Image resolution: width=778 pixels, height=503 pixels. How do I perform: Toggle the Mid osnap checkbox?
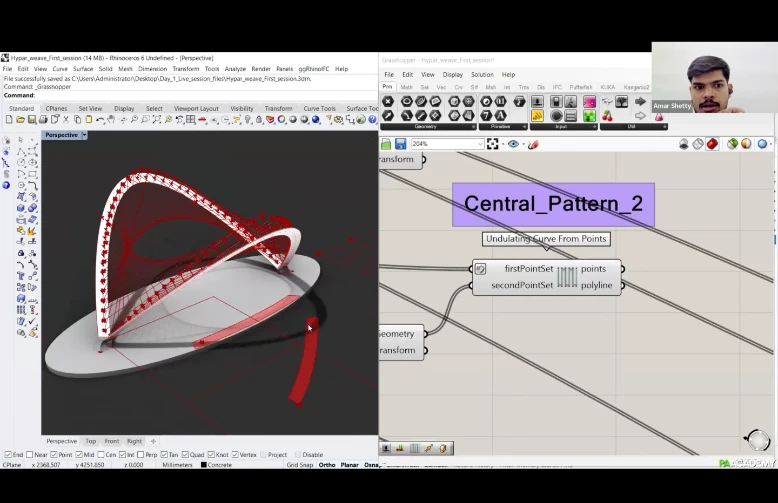pyautogui.click(x=79, y=455)
